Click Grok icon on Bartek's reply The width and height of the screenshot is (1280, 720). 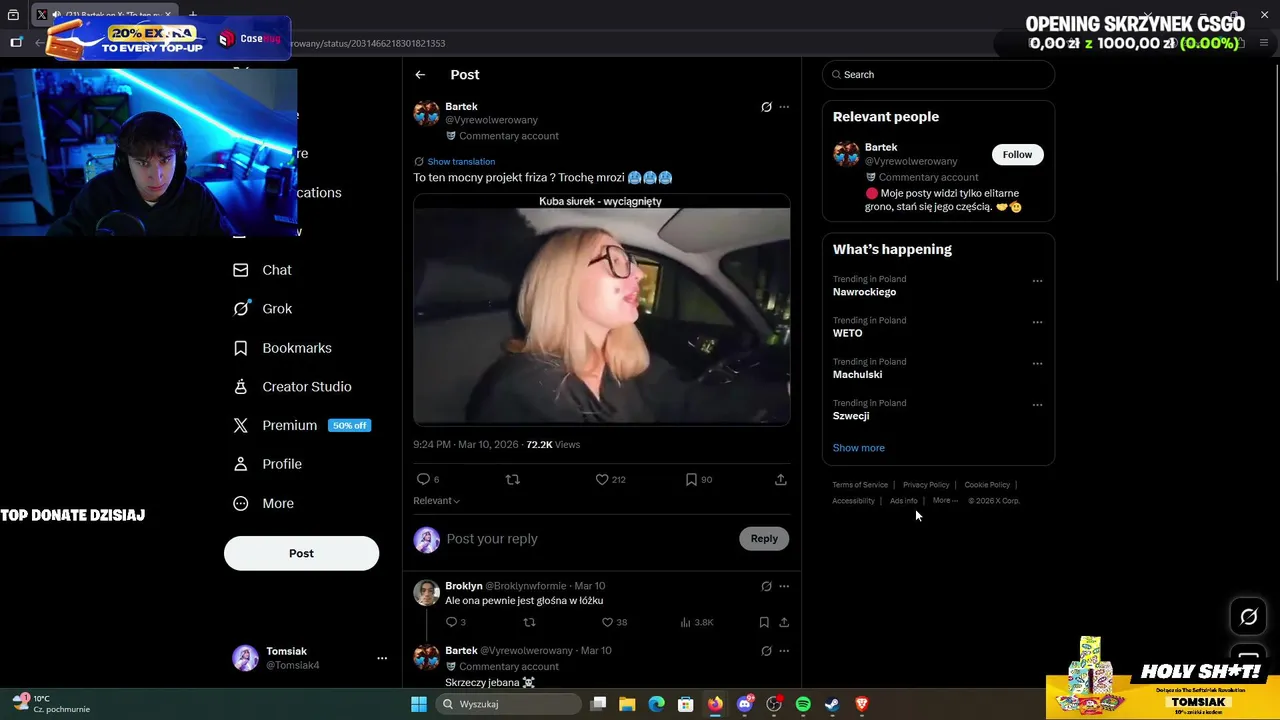point(766,651)
